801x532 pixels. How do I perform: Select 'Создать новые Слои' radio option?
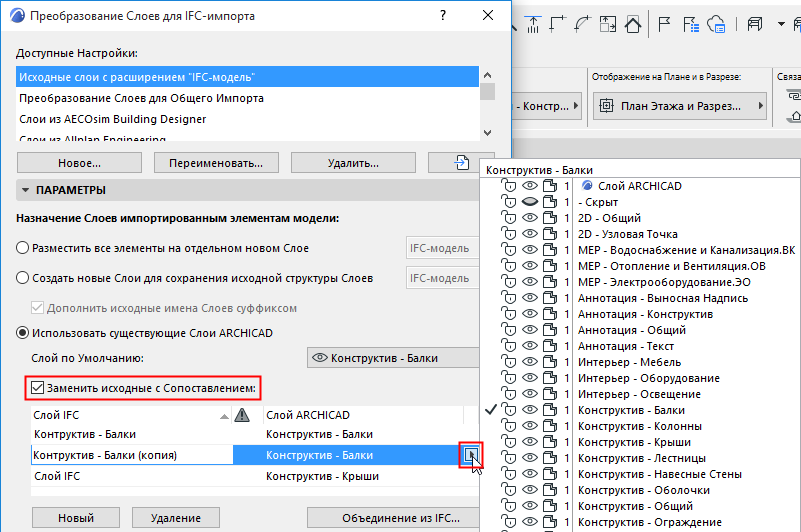click(22, 278)
